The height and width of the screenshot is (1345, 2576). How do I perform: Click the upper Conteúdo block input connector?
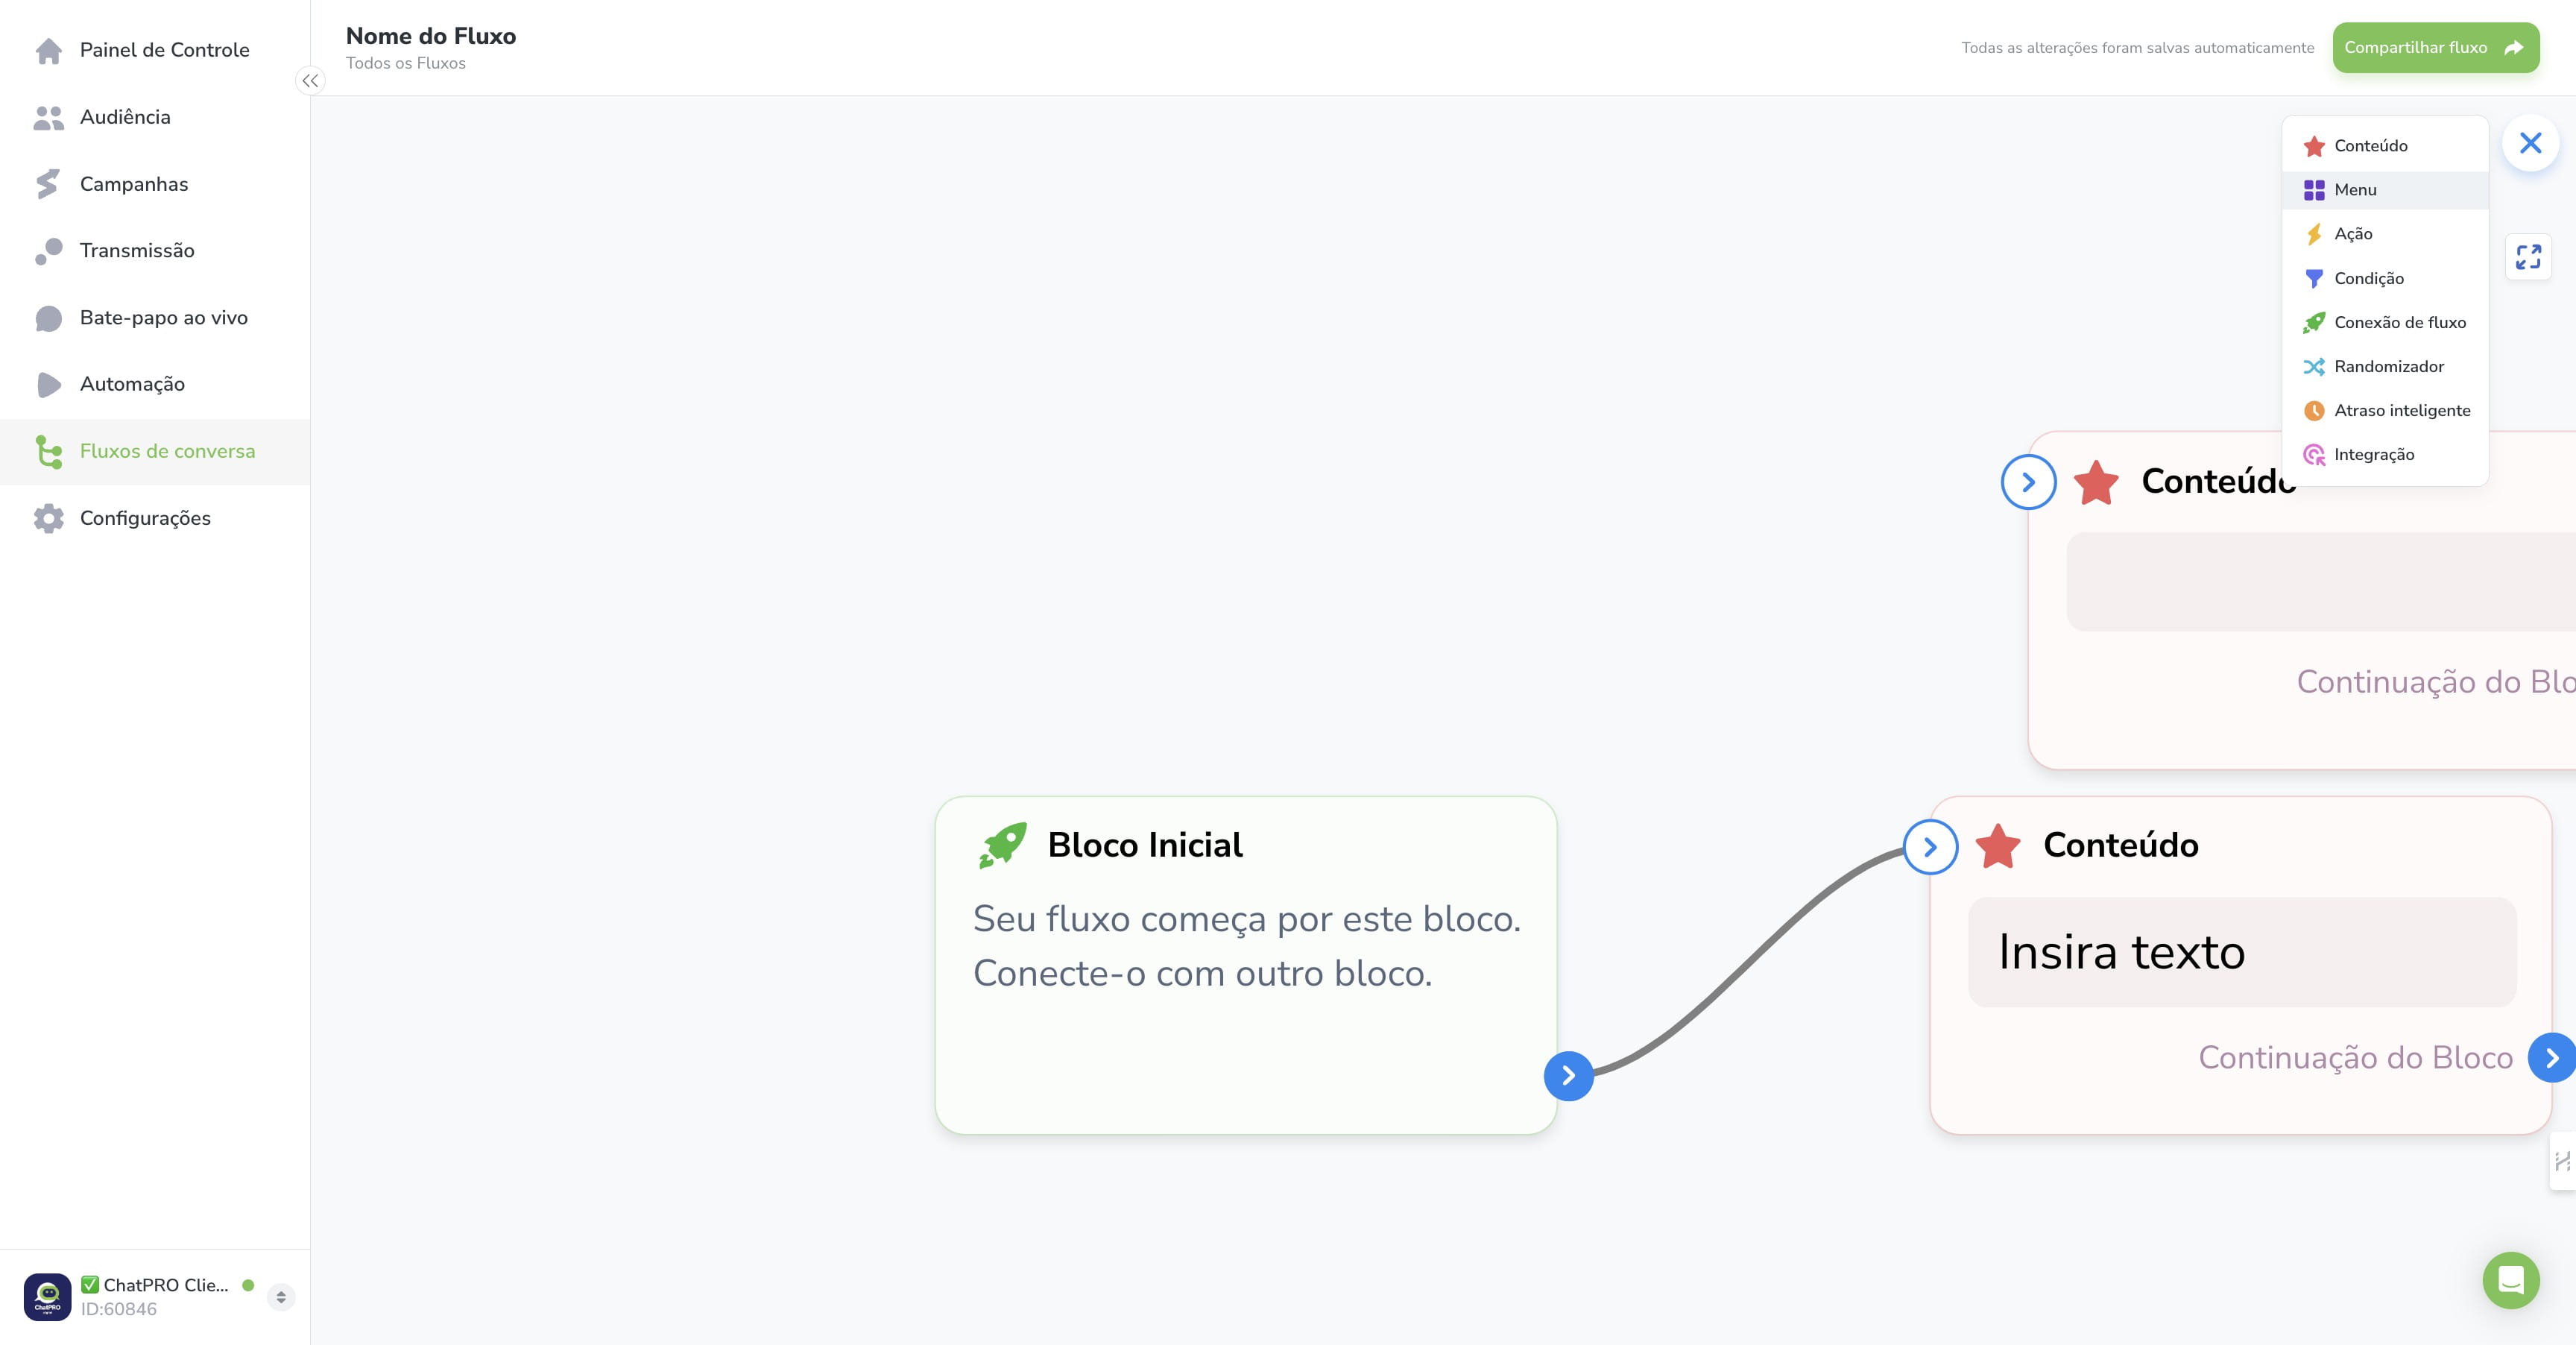coord(2028,482)
